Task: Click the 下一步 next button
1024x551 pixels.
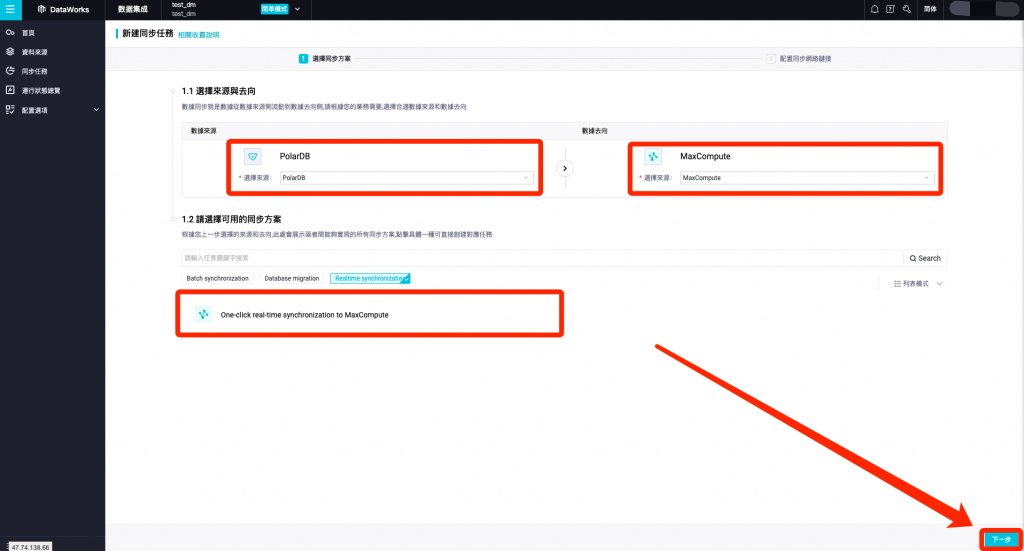Action: click(1001, 540)
